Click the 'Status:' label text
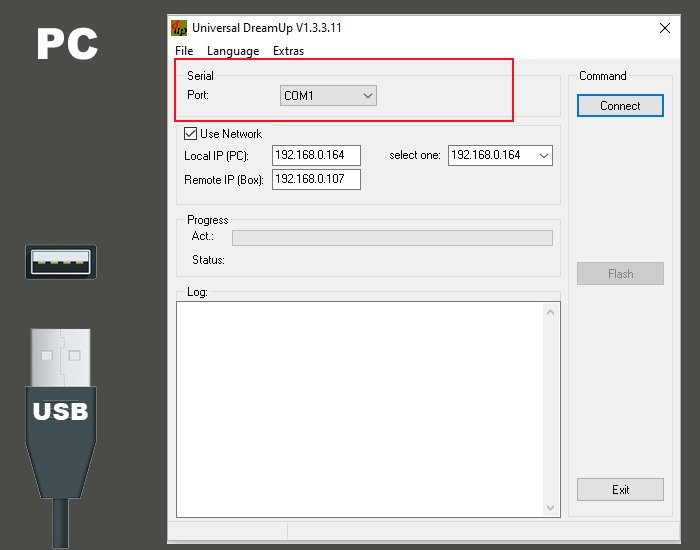The image size is (700, 550). click(208, 260)
